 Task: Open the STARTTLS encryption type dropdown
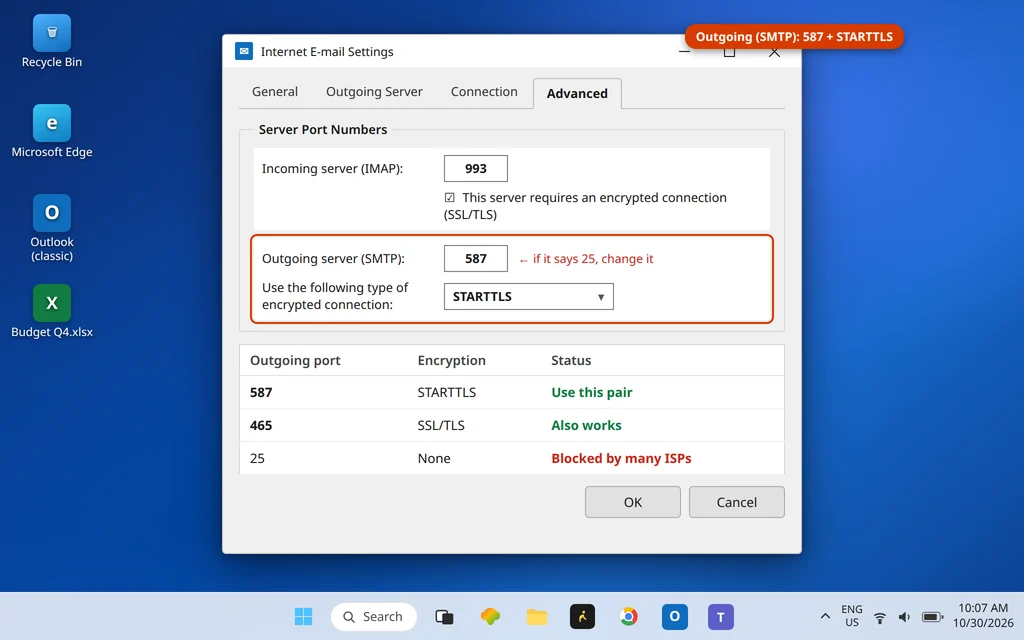pos(528,296)
